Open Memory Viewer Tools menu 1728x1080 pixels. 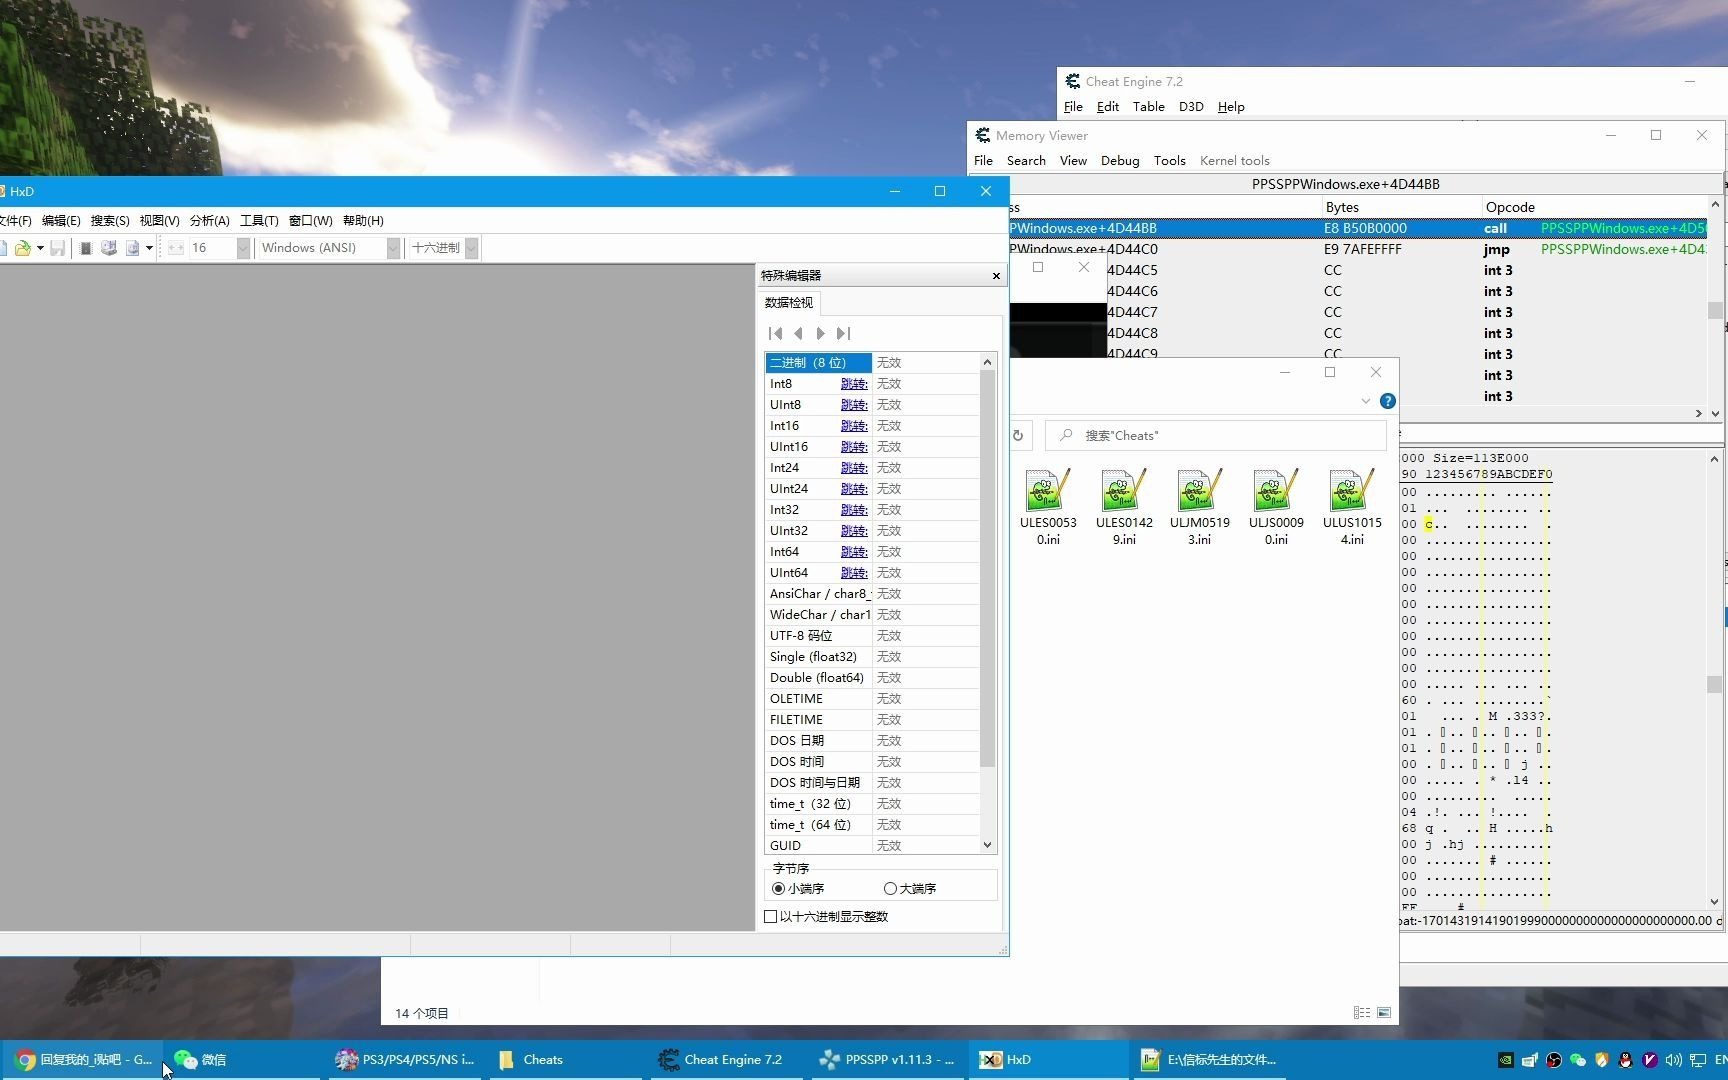pos(1169,161)
